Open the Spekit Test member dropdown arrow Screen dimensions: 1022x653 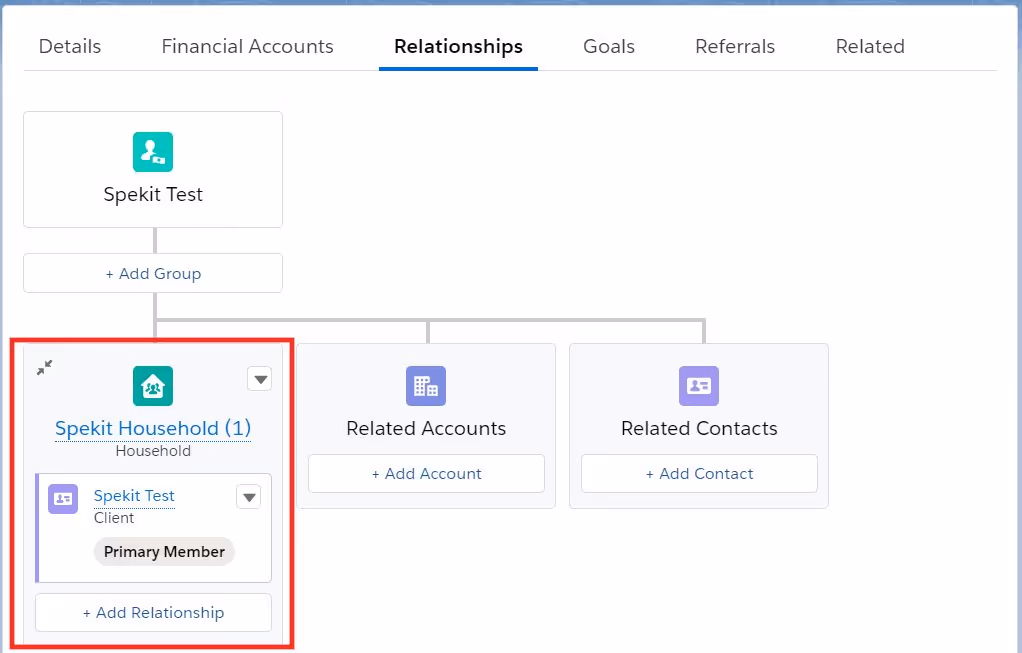point(248,497)
